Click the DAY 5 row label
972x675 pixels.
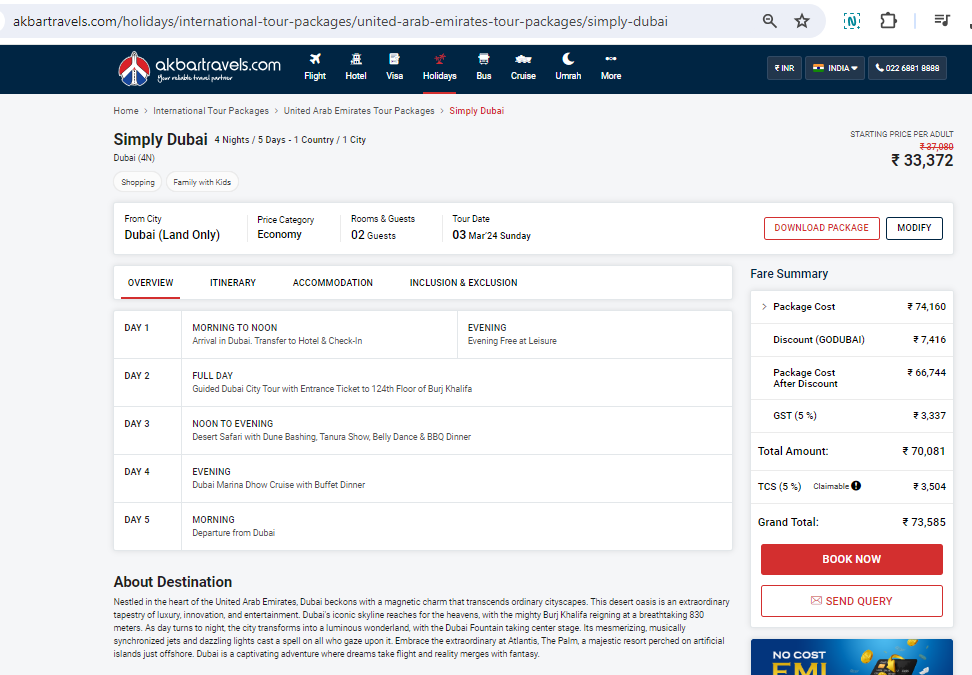137,519
